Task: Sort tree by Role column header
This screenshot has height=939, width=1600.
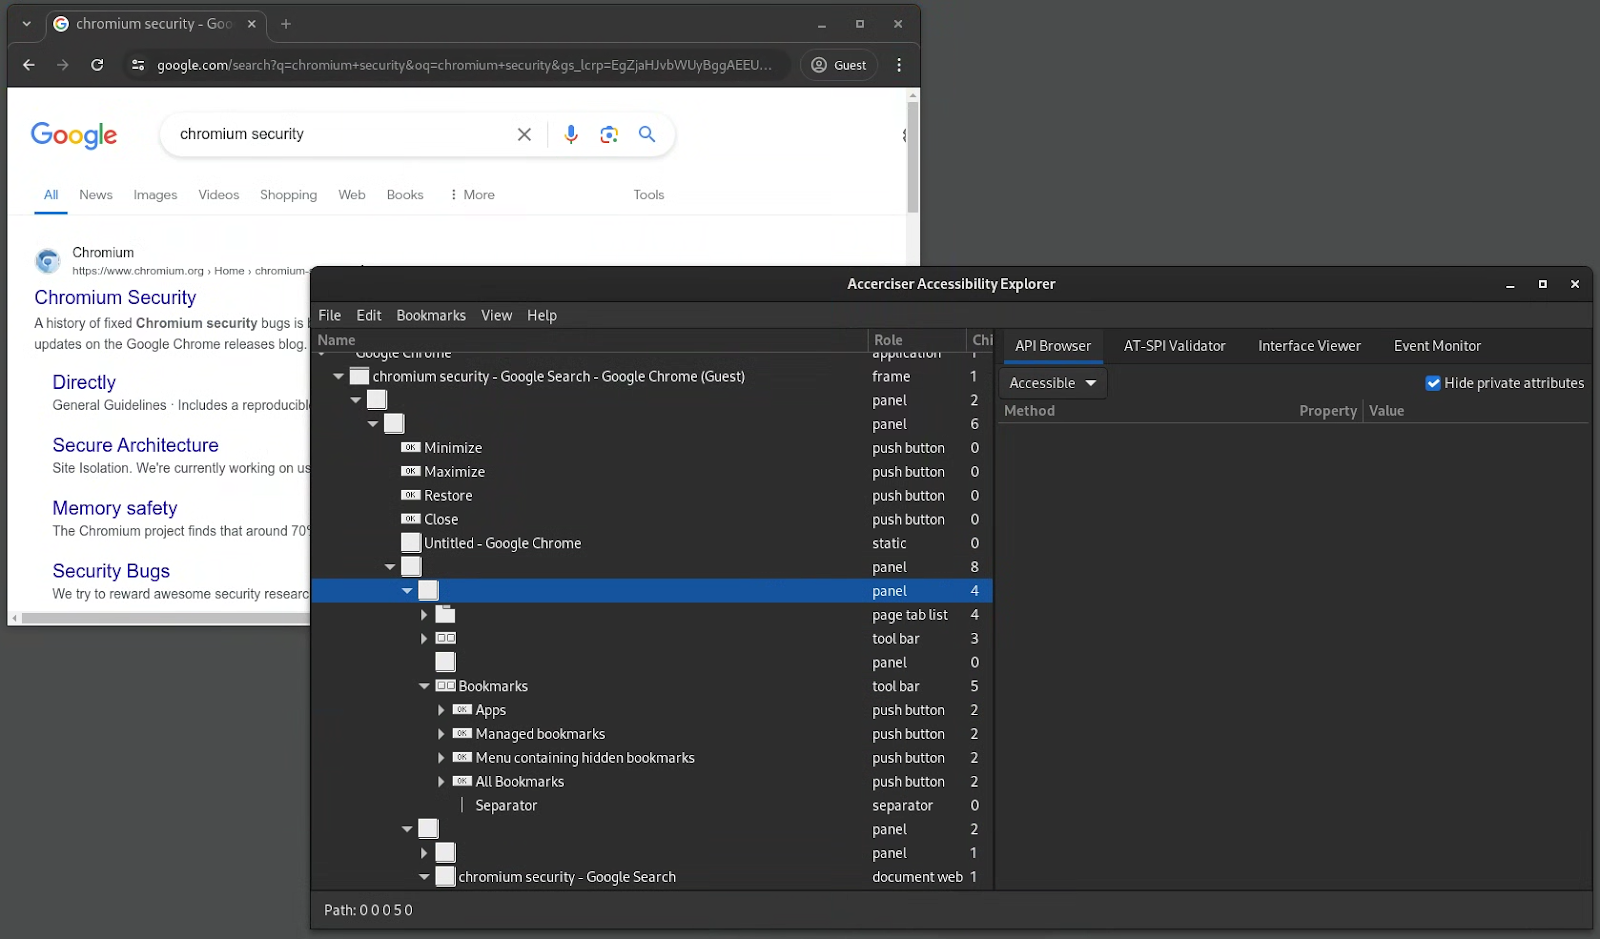Action: [916, 340]
